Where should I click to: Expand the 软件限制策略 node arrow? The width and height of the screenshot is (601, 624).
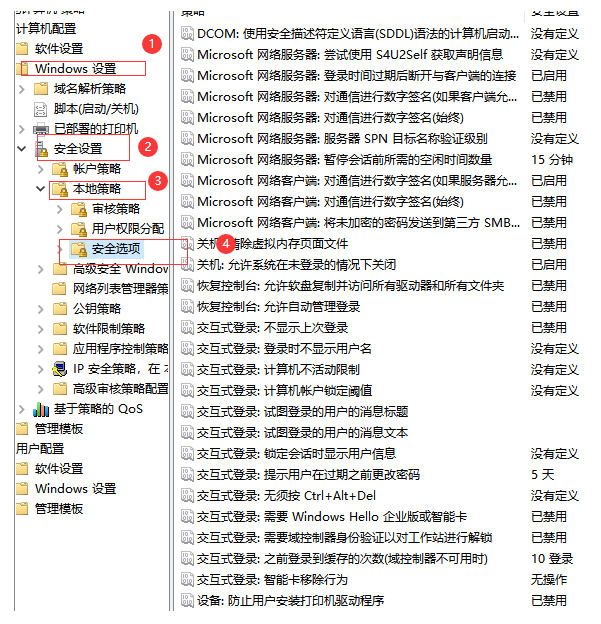(41, 328)
